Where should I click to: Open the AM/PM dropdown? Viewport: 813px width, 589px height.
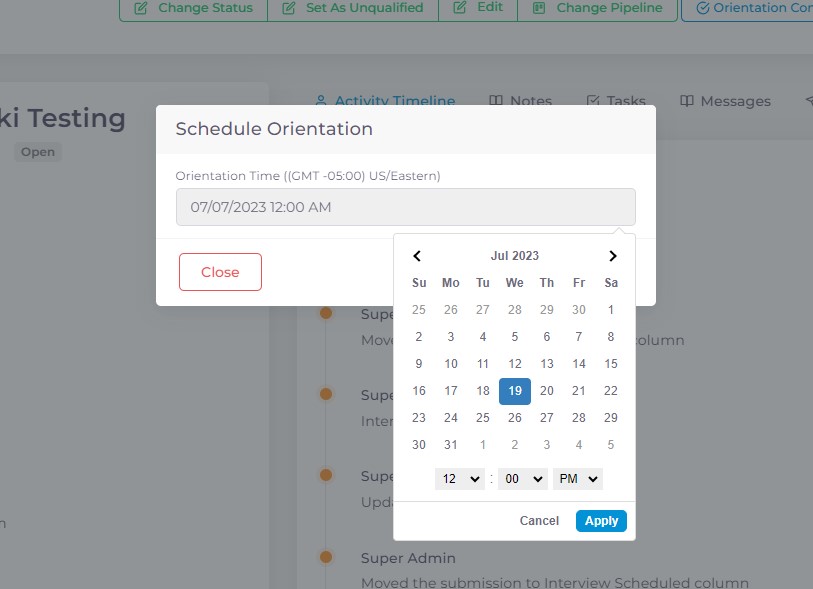point(578,479)
